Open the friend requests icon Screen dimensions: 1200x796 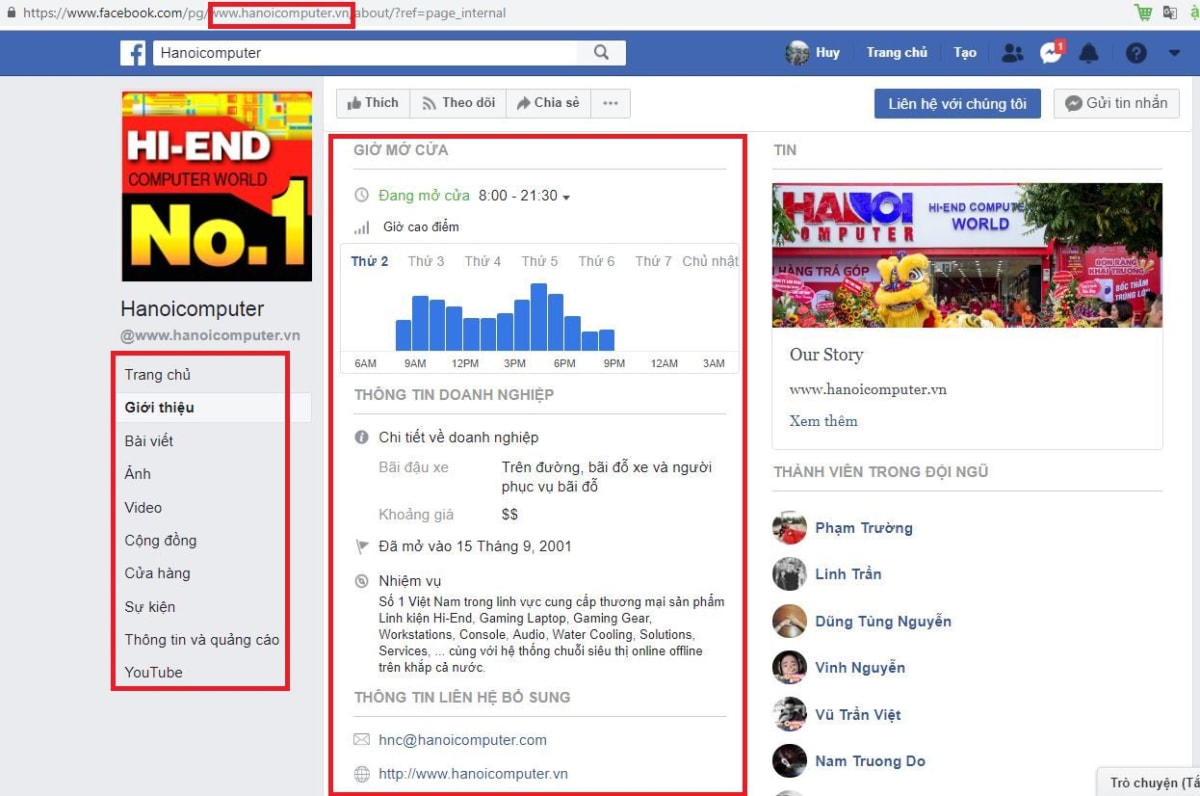[x=1012, y=53]
